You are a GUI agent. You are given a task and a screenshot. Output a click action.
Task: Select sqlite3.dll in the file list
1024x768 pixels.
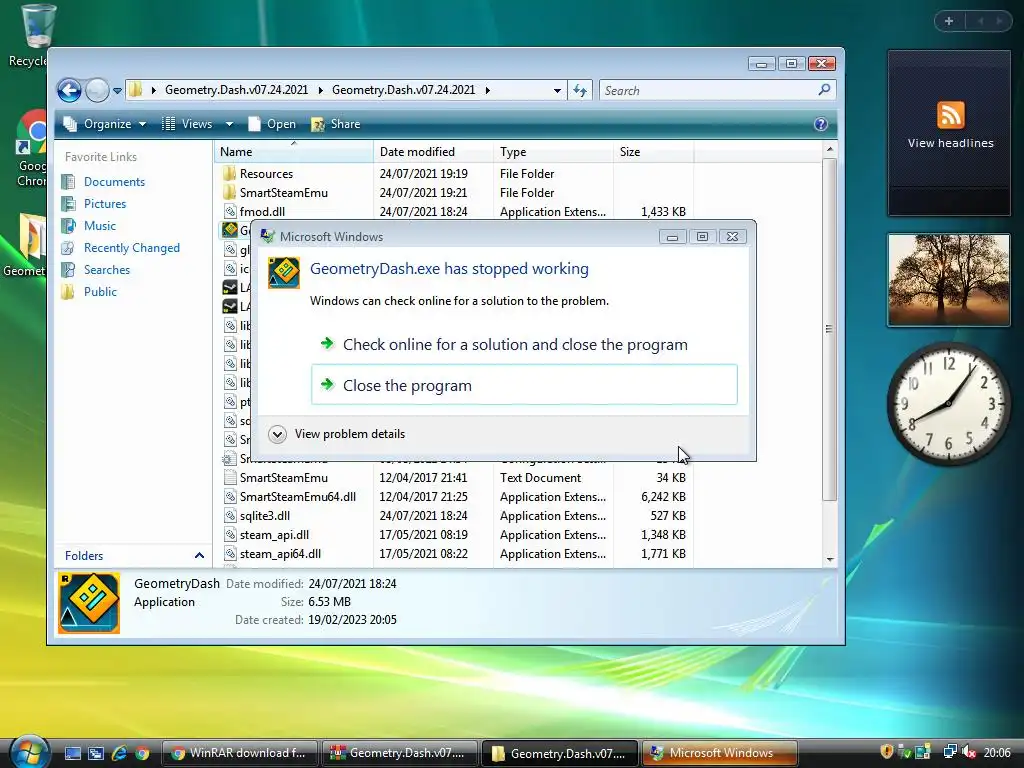pyautogui.click(x=264, y=516)
